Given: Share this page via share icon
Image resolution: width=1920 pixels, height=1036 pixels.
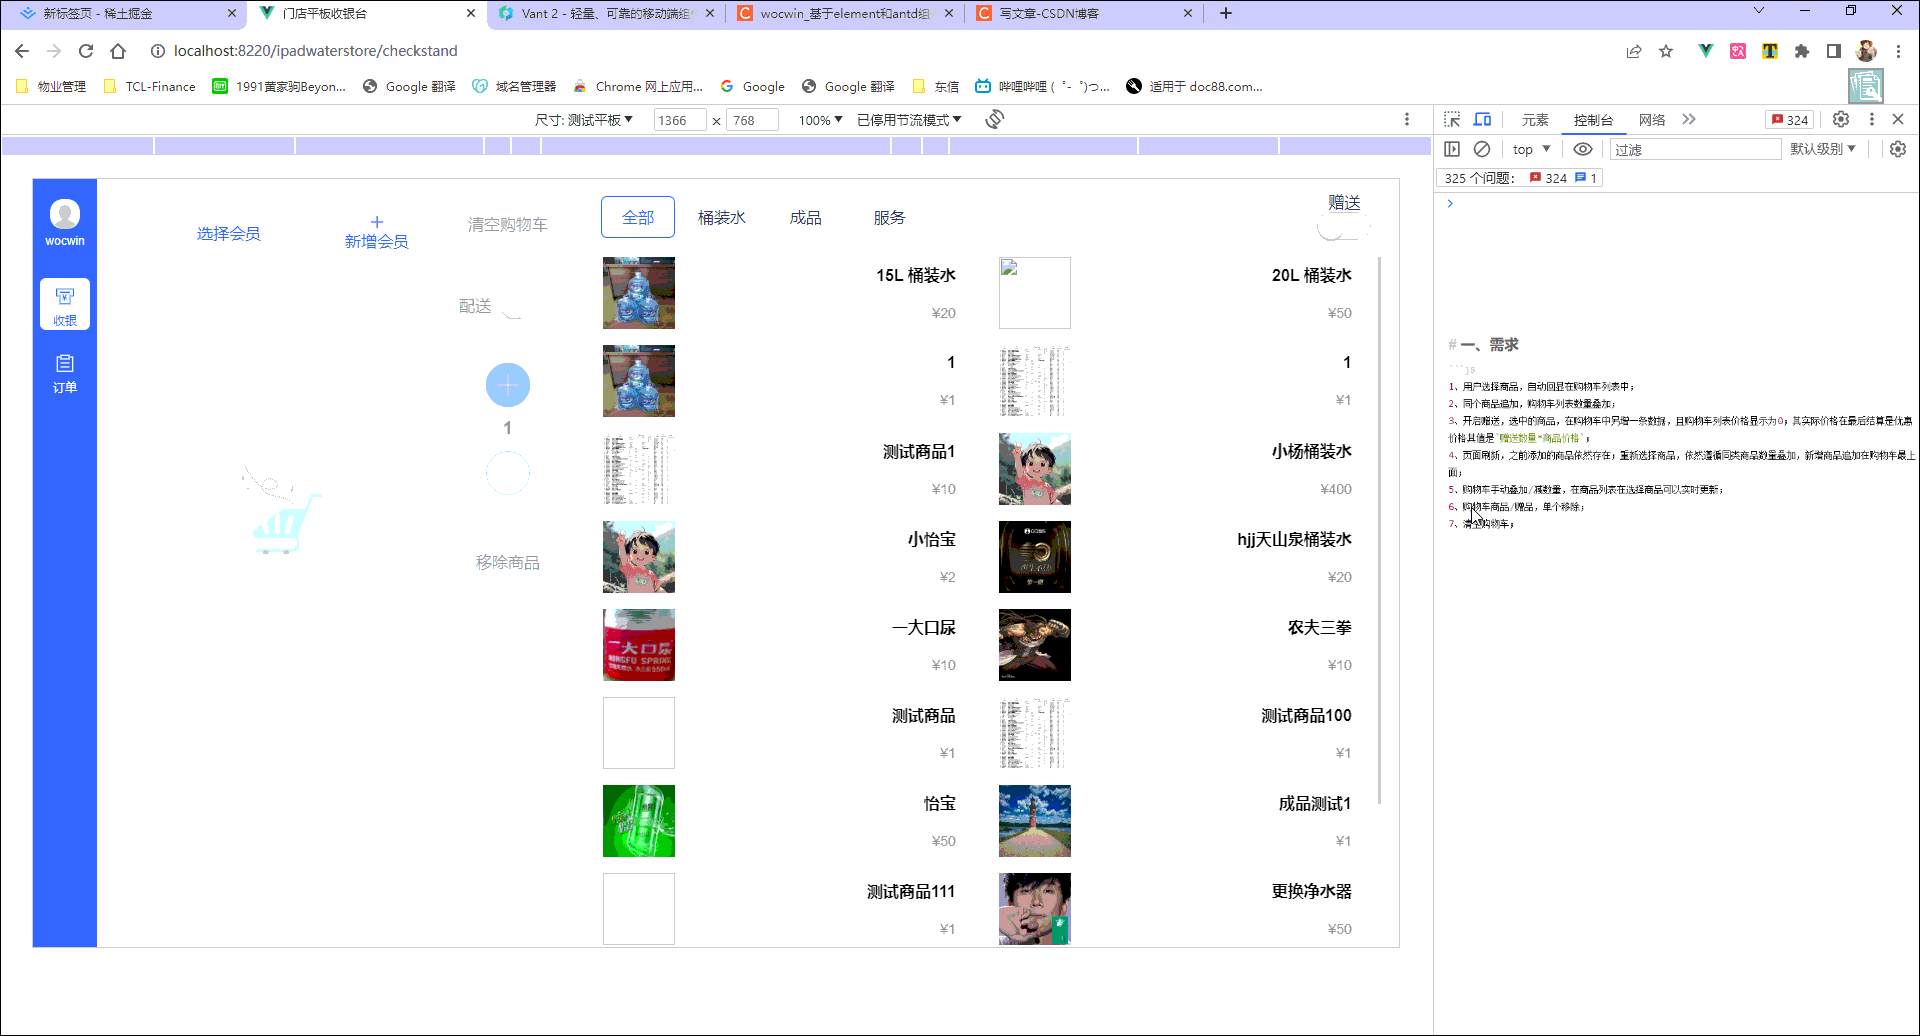Looking at the screenshot, I should pos(1634,51).
